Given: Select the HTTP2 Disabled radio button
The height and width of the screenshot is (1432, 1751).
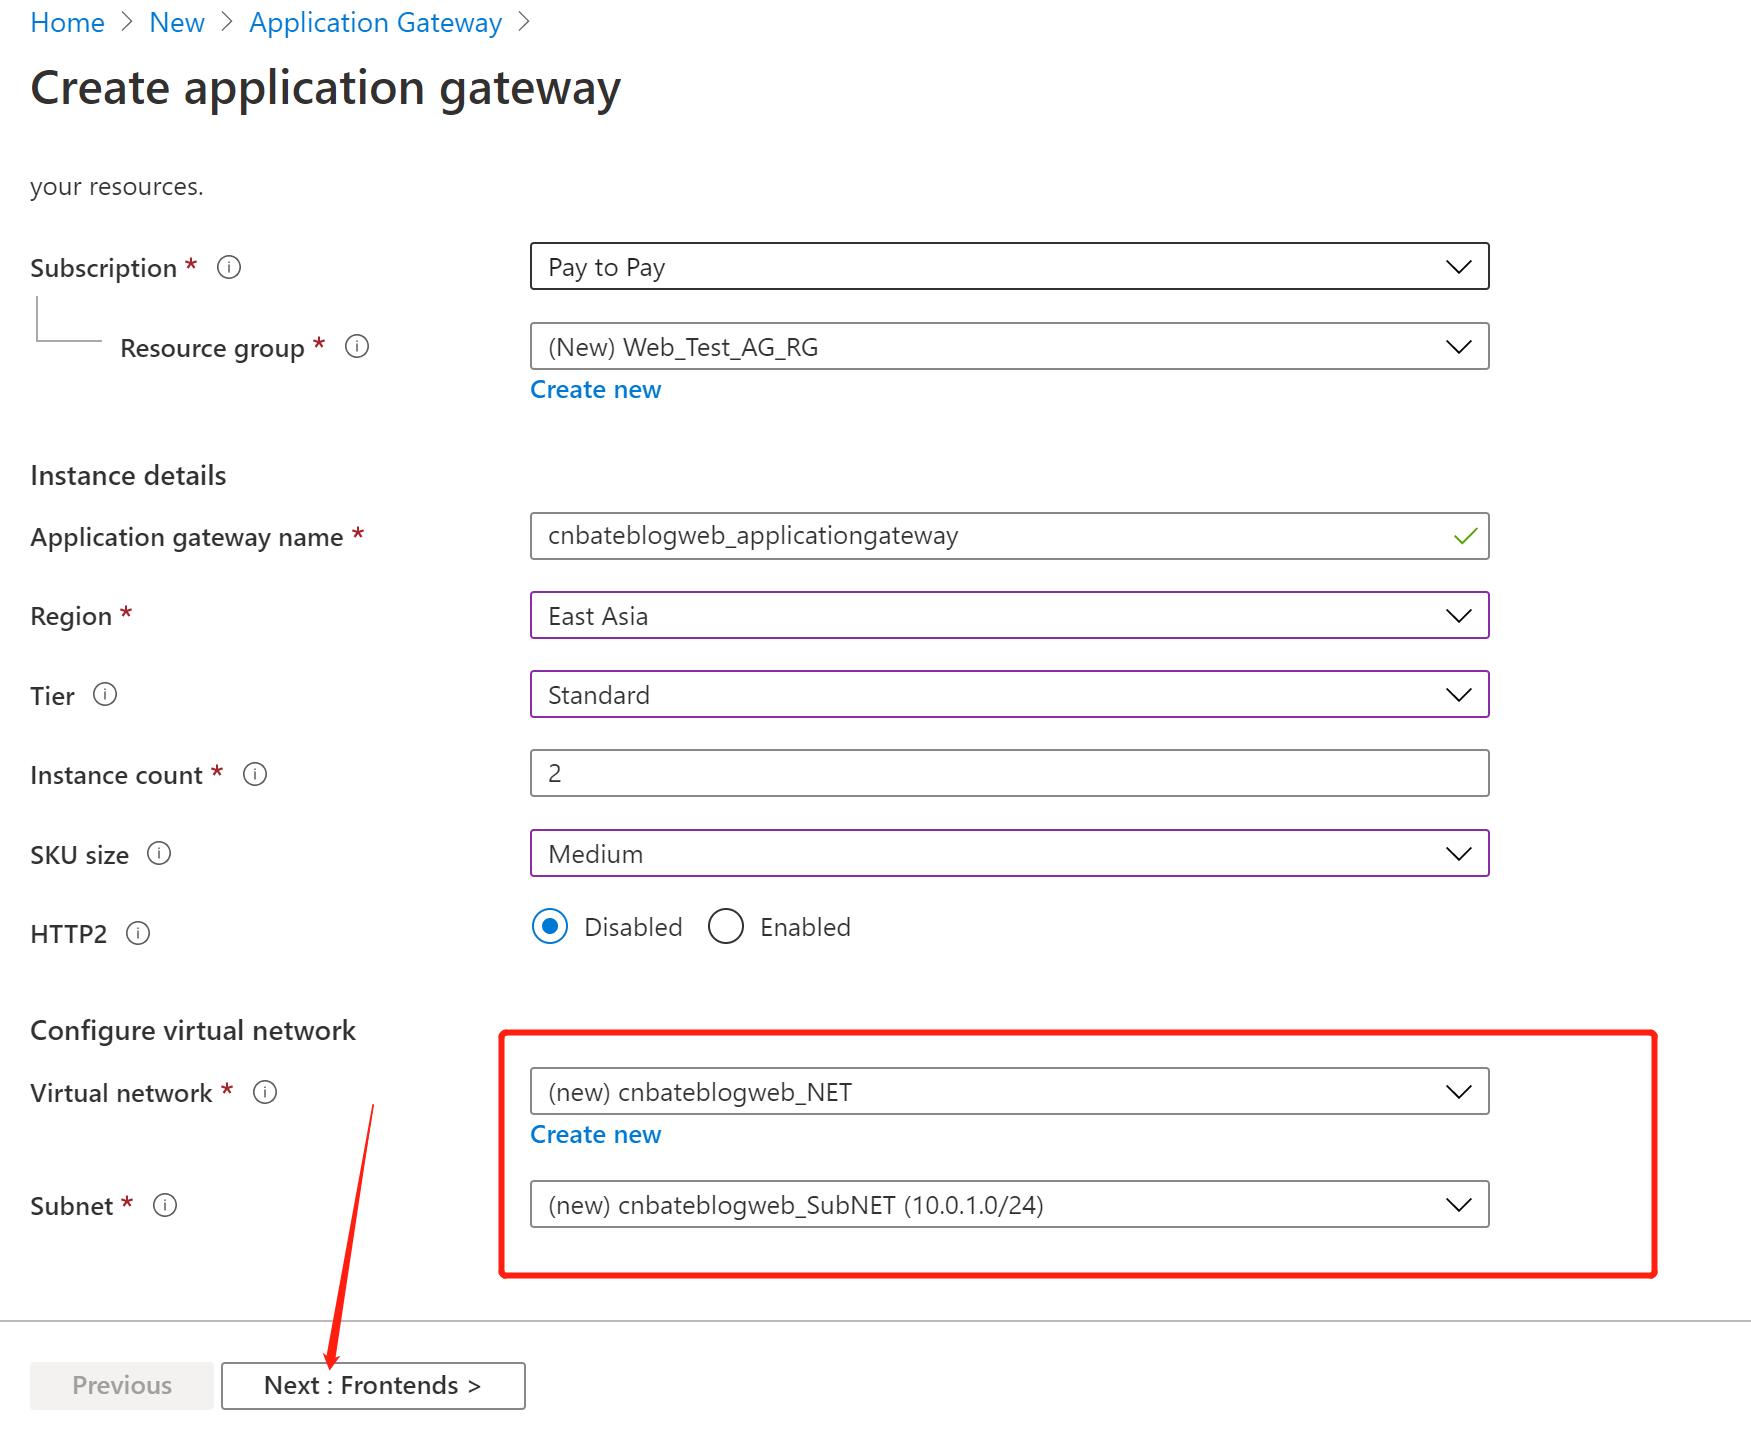Looking at the screenshot, I should (550, 927).
